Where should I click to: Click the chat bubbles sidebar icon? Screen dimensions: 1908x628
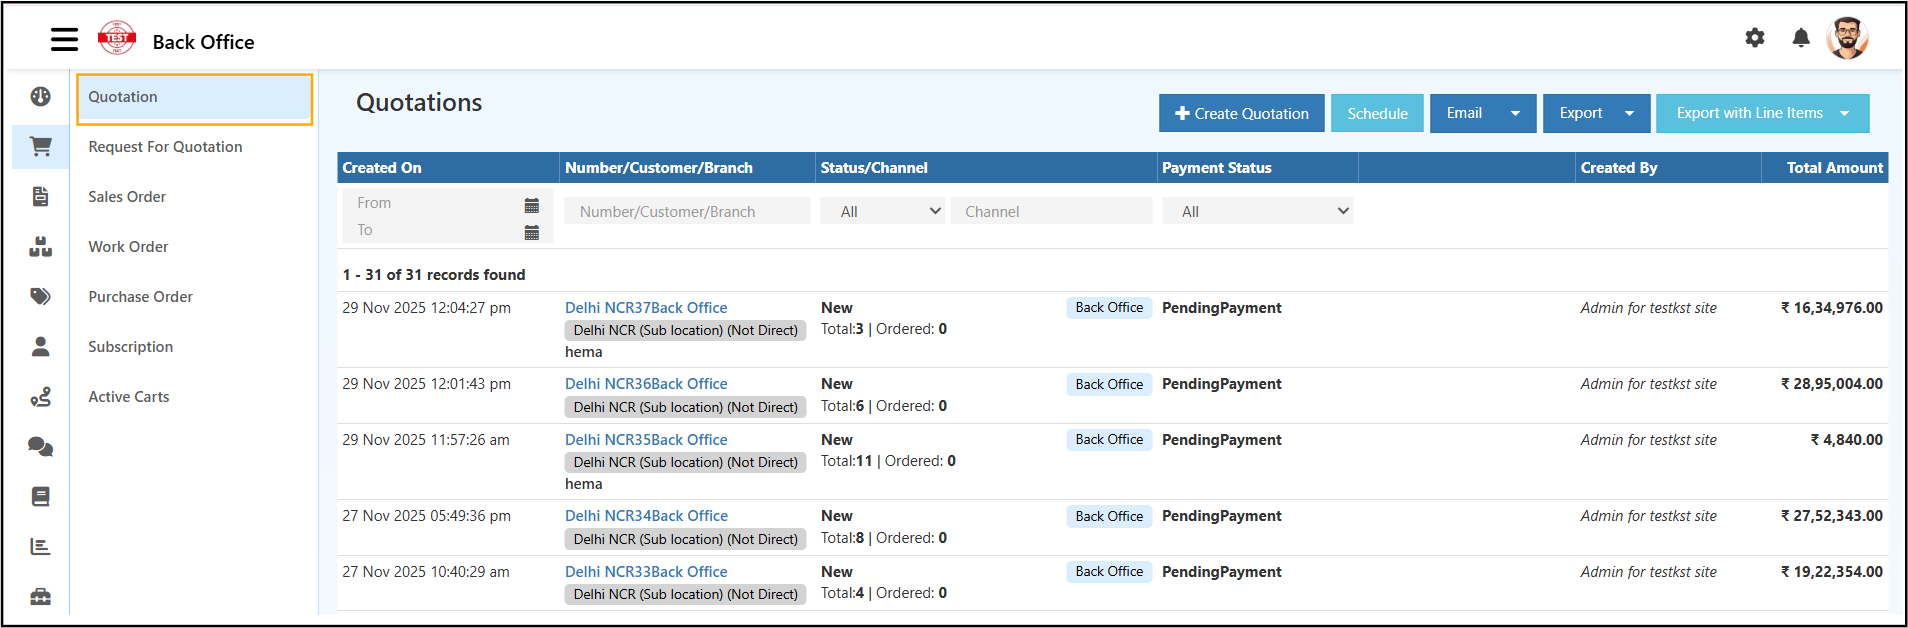pos(40,447)
